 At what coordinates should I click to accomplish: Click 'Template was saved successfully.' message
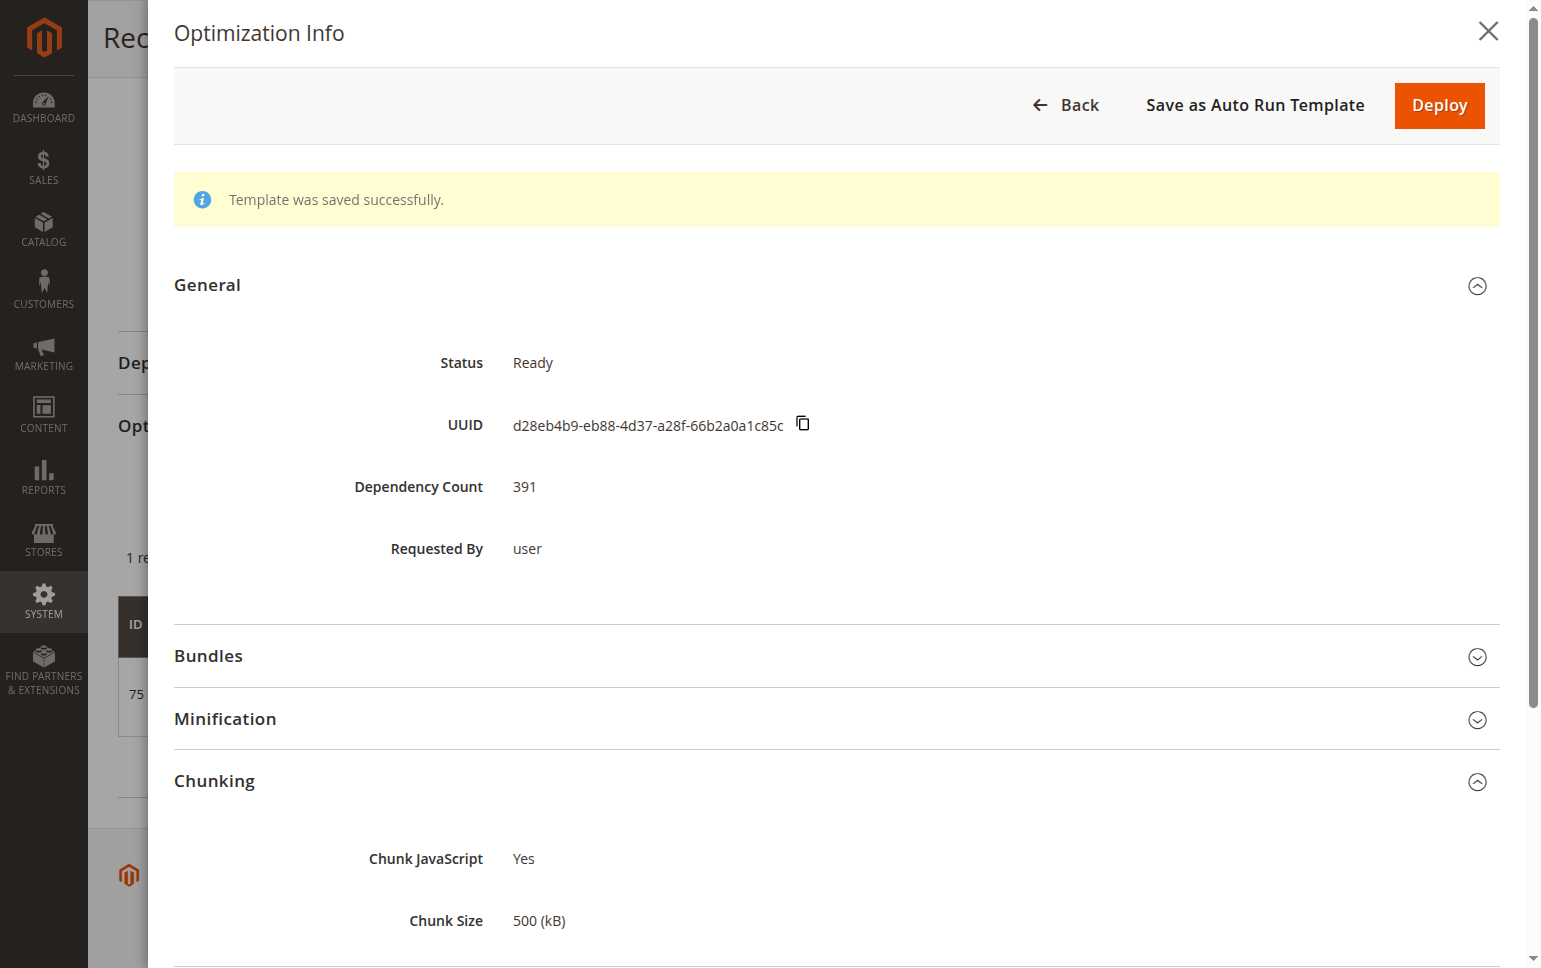click(x=336, y=200)
